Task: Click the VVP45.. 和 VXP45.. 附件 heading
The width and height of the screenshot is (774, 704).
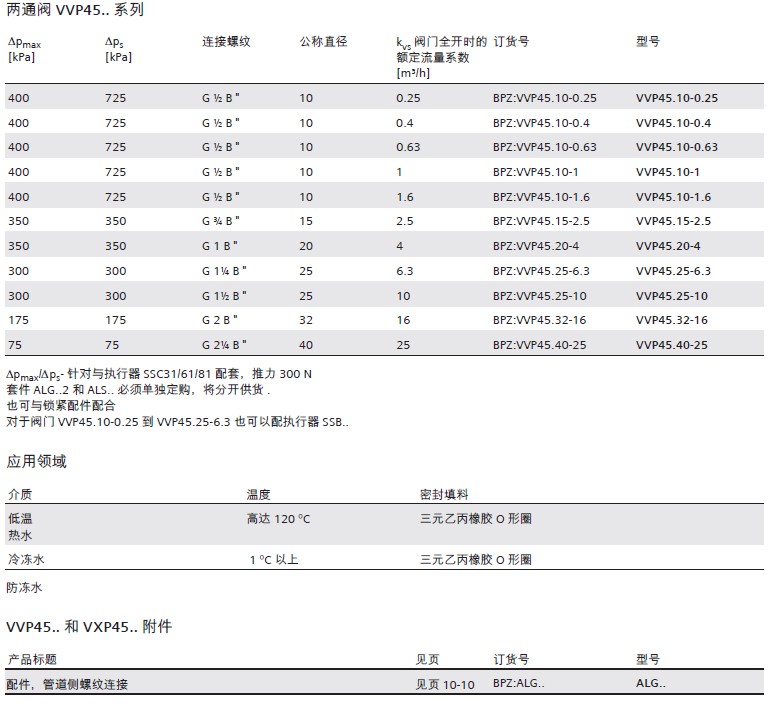Action: click(x=89, y=627)
